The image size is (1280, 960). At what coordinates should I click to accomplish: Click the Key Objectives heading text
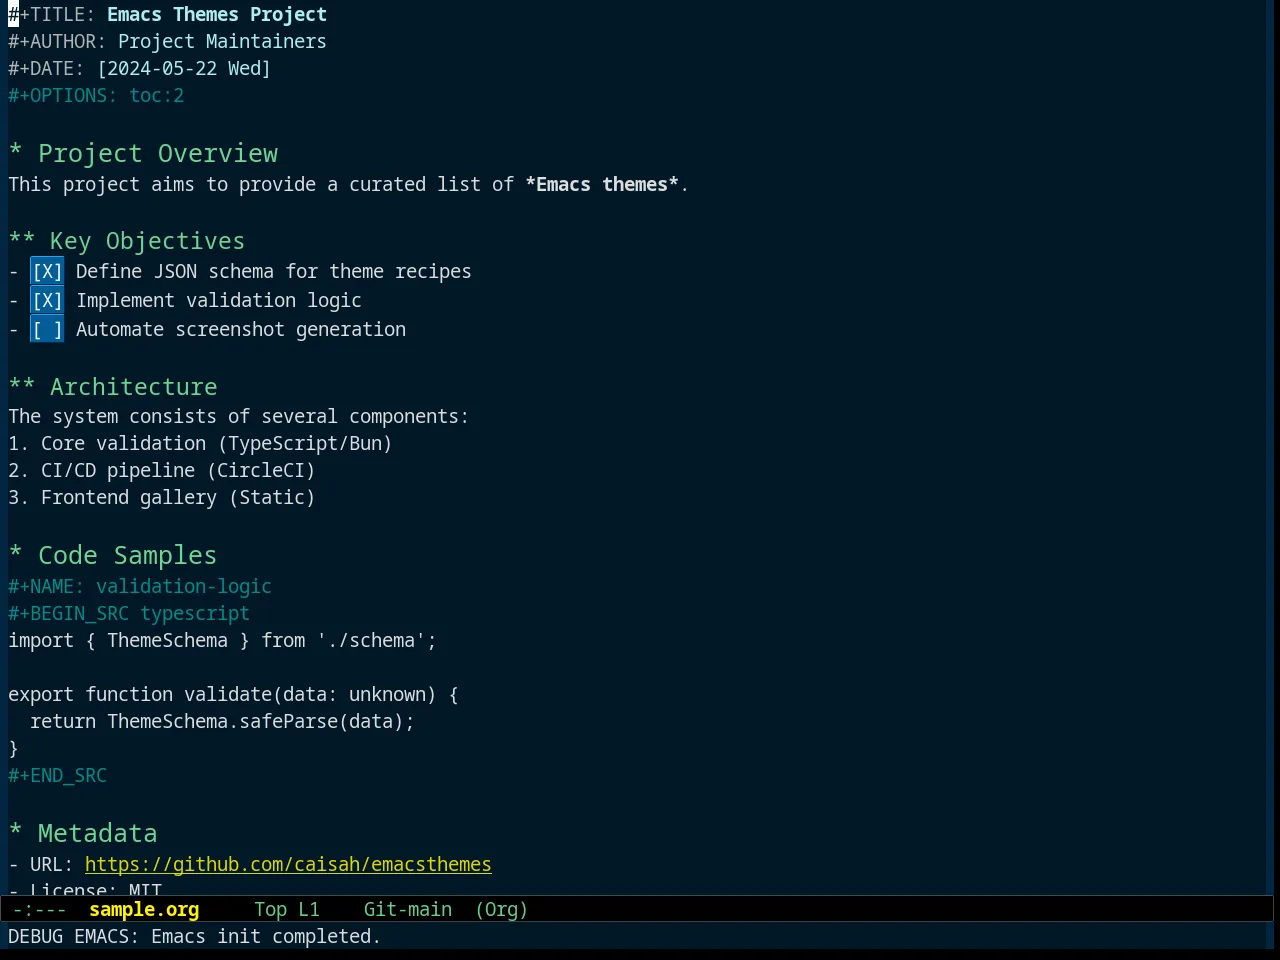point(147,241)
